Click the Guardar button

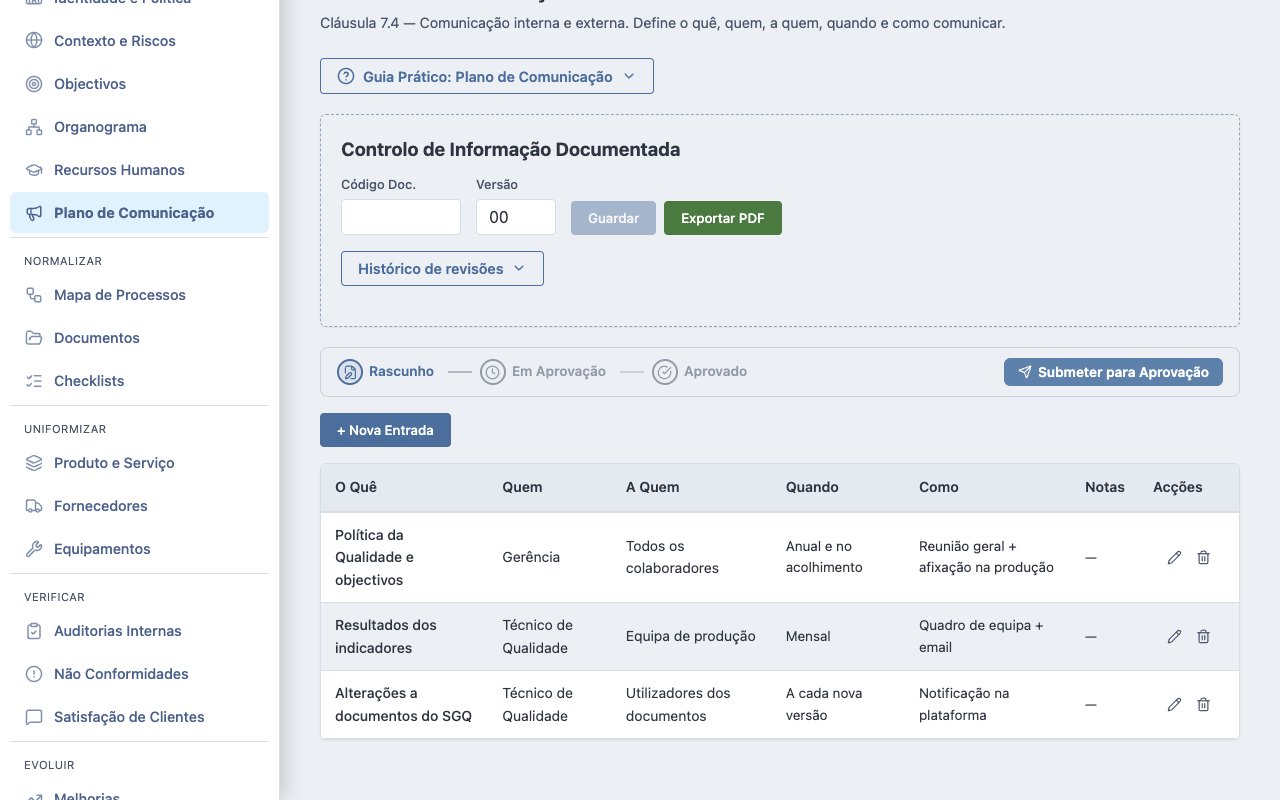613,218
